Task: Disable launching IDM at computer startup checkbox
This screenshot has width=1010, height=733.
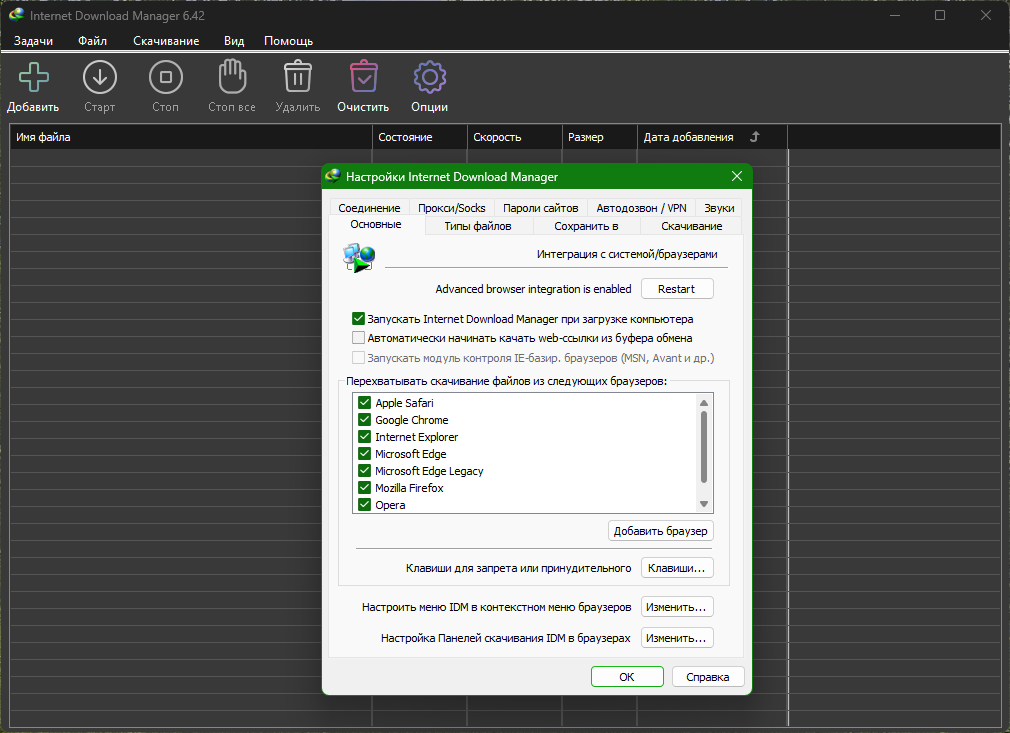Action: click(x=359, y=319)
